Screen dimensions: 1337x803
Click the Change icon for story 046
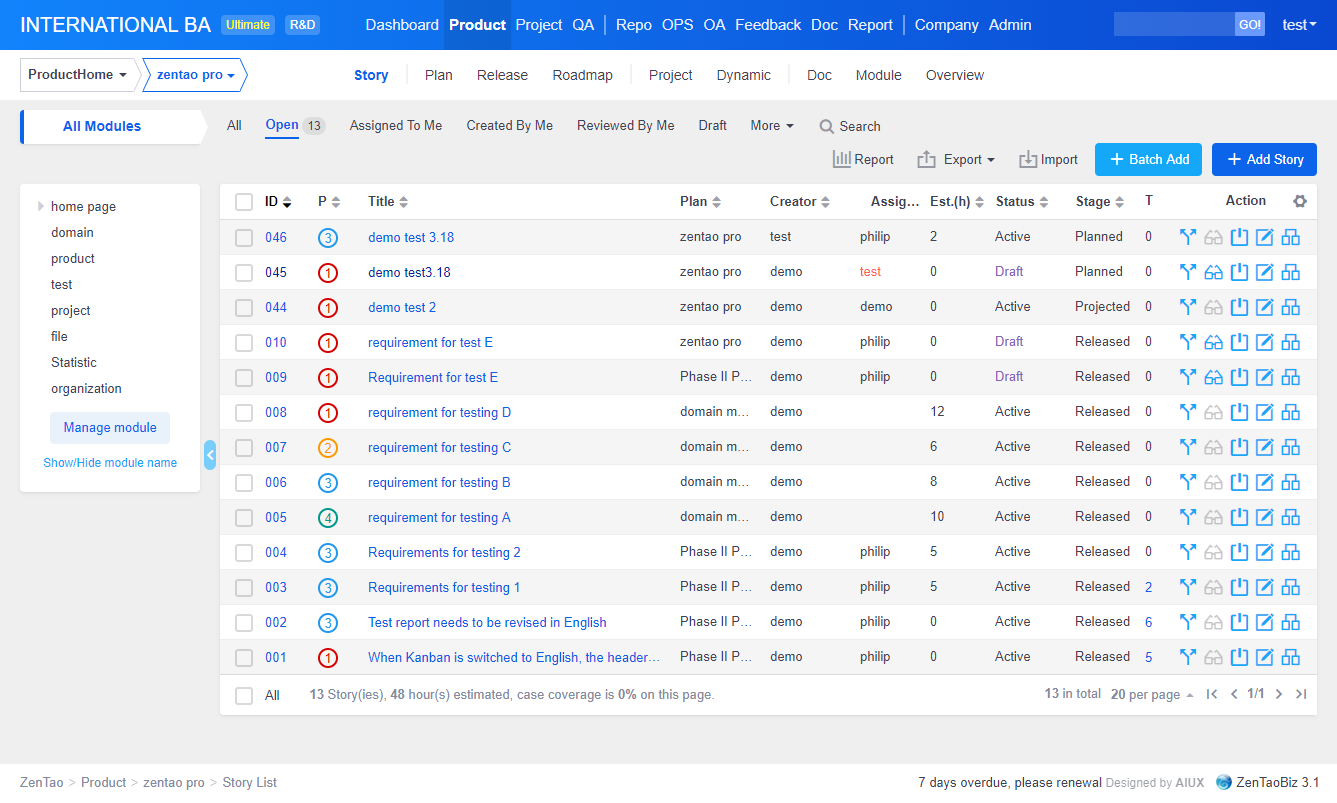tap(1187, 236)
